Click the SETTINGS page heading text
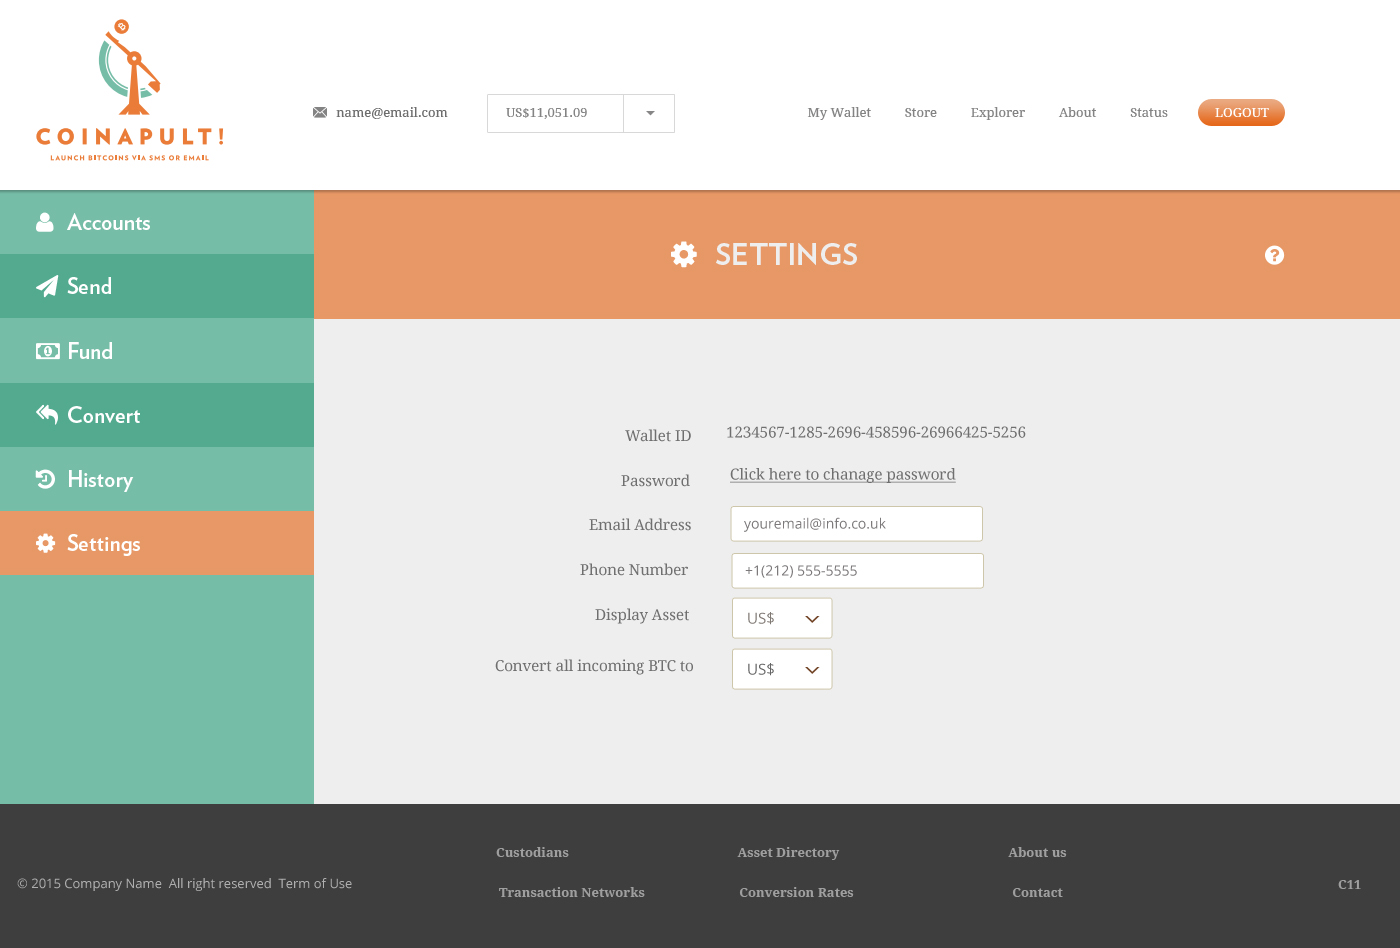Viewport: 1400px width, 948px height. click(x=786, y=254)
